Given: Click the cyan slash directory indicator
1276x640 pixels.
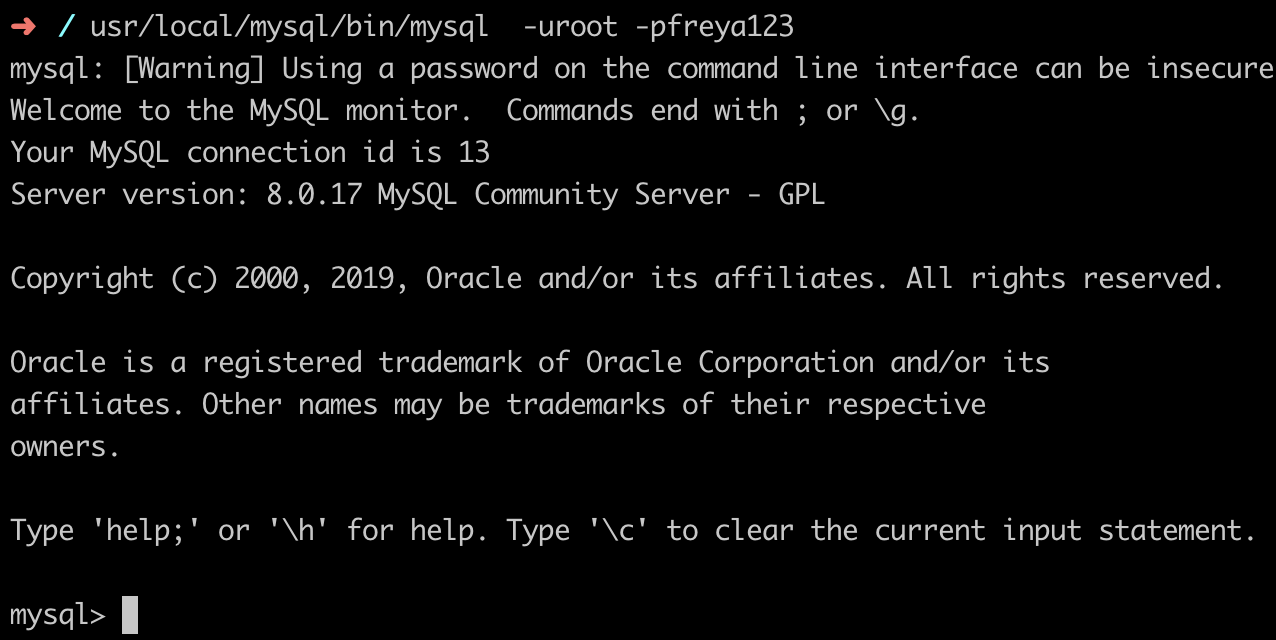Looking at the screenshot, I should 67,27.
